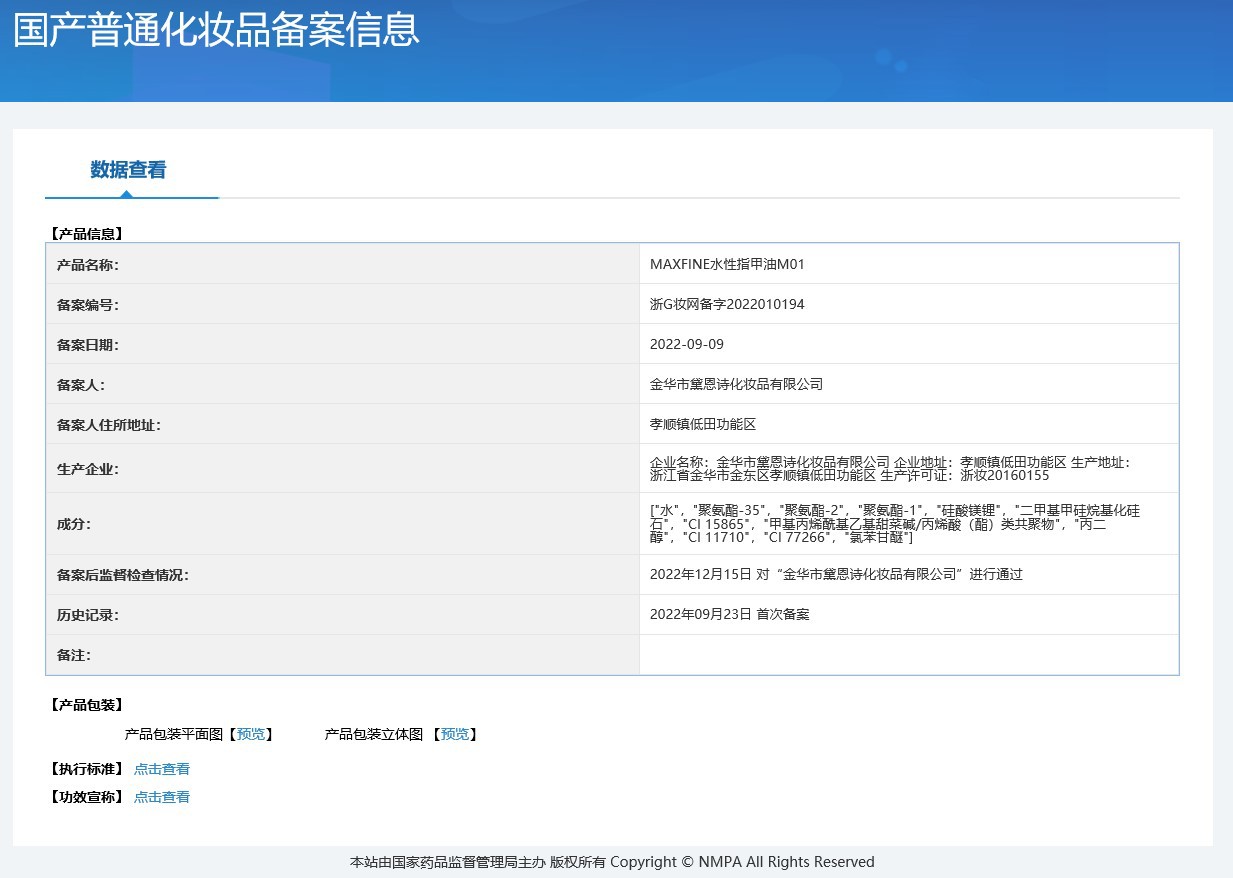
Task: Click 点击查看 next to 功效宣称
Action: point(162,797)
